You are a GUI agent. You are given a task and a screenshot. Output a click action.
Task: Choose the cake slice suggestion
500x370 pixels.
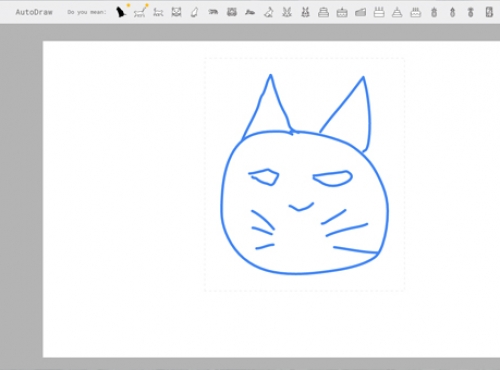[x=360, y=13]
